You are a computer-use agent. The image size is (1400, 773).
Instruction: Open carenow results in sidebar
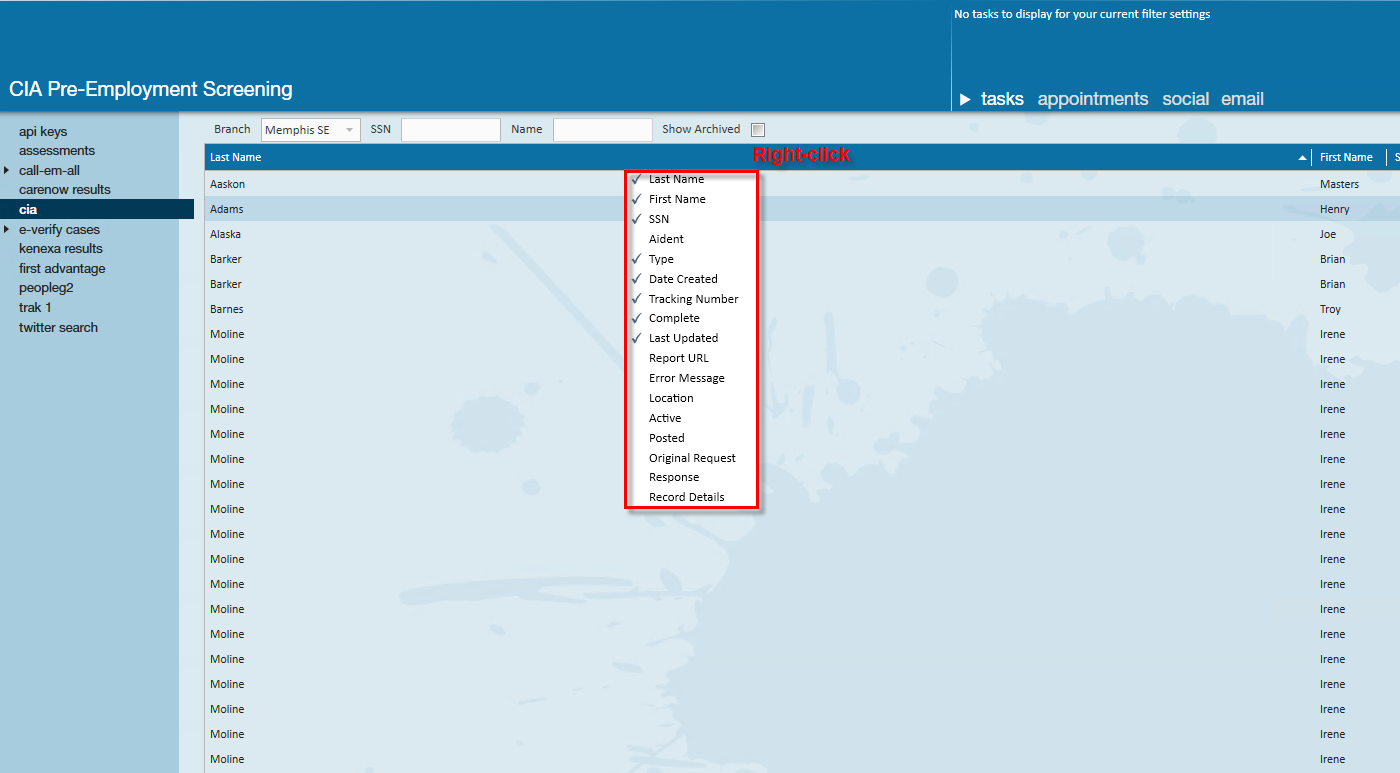tap(65, 189)
